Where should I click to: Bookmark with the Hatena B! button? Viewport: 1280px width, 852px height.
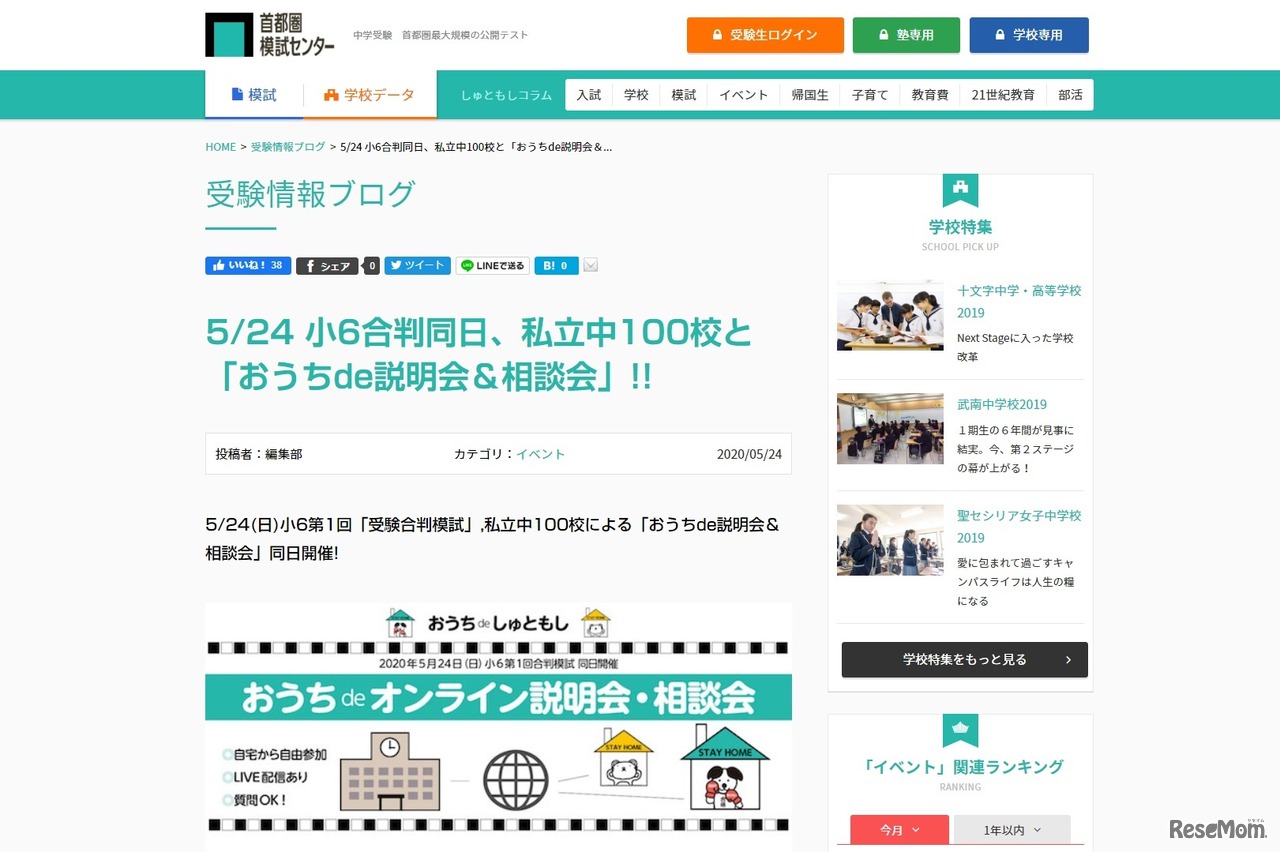point(556,266)
